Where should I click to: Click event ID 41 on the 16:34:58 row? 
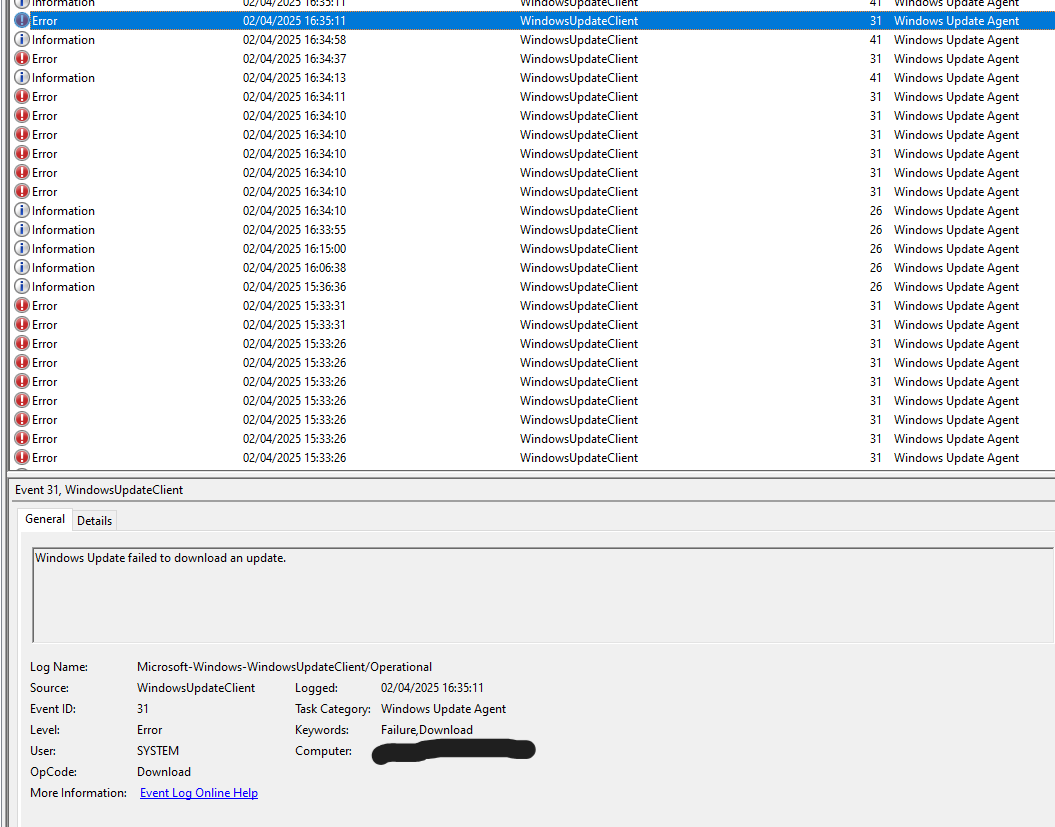click(875, 40)
